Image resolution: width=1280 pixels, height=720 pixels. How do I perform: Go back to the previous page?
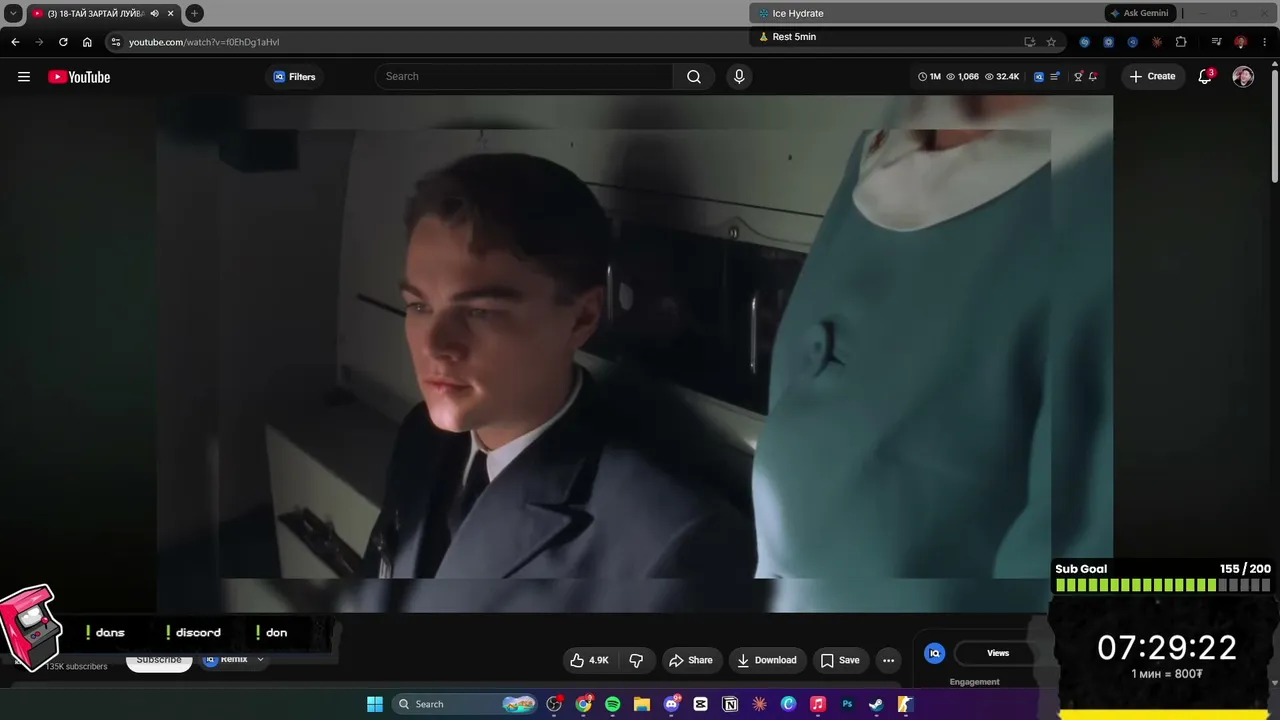pyautogui.click(x=15, y=42)
